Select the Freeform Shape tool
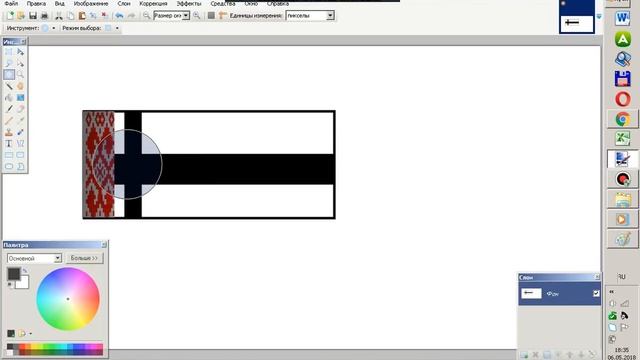This screenshot has height=360, width=640. pos(20,166)
